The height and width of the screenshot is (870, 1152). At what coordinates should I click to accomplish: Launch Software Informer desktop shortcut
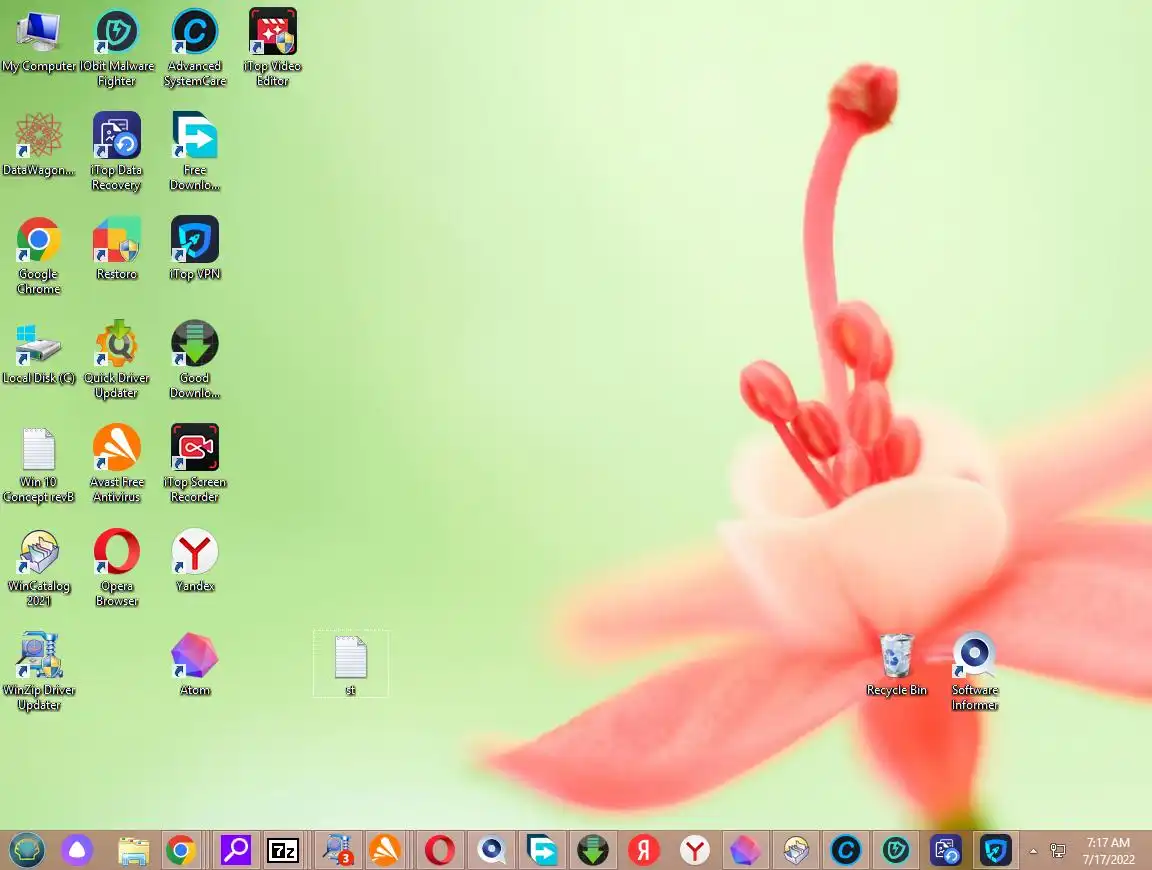[x=975, y=673]
